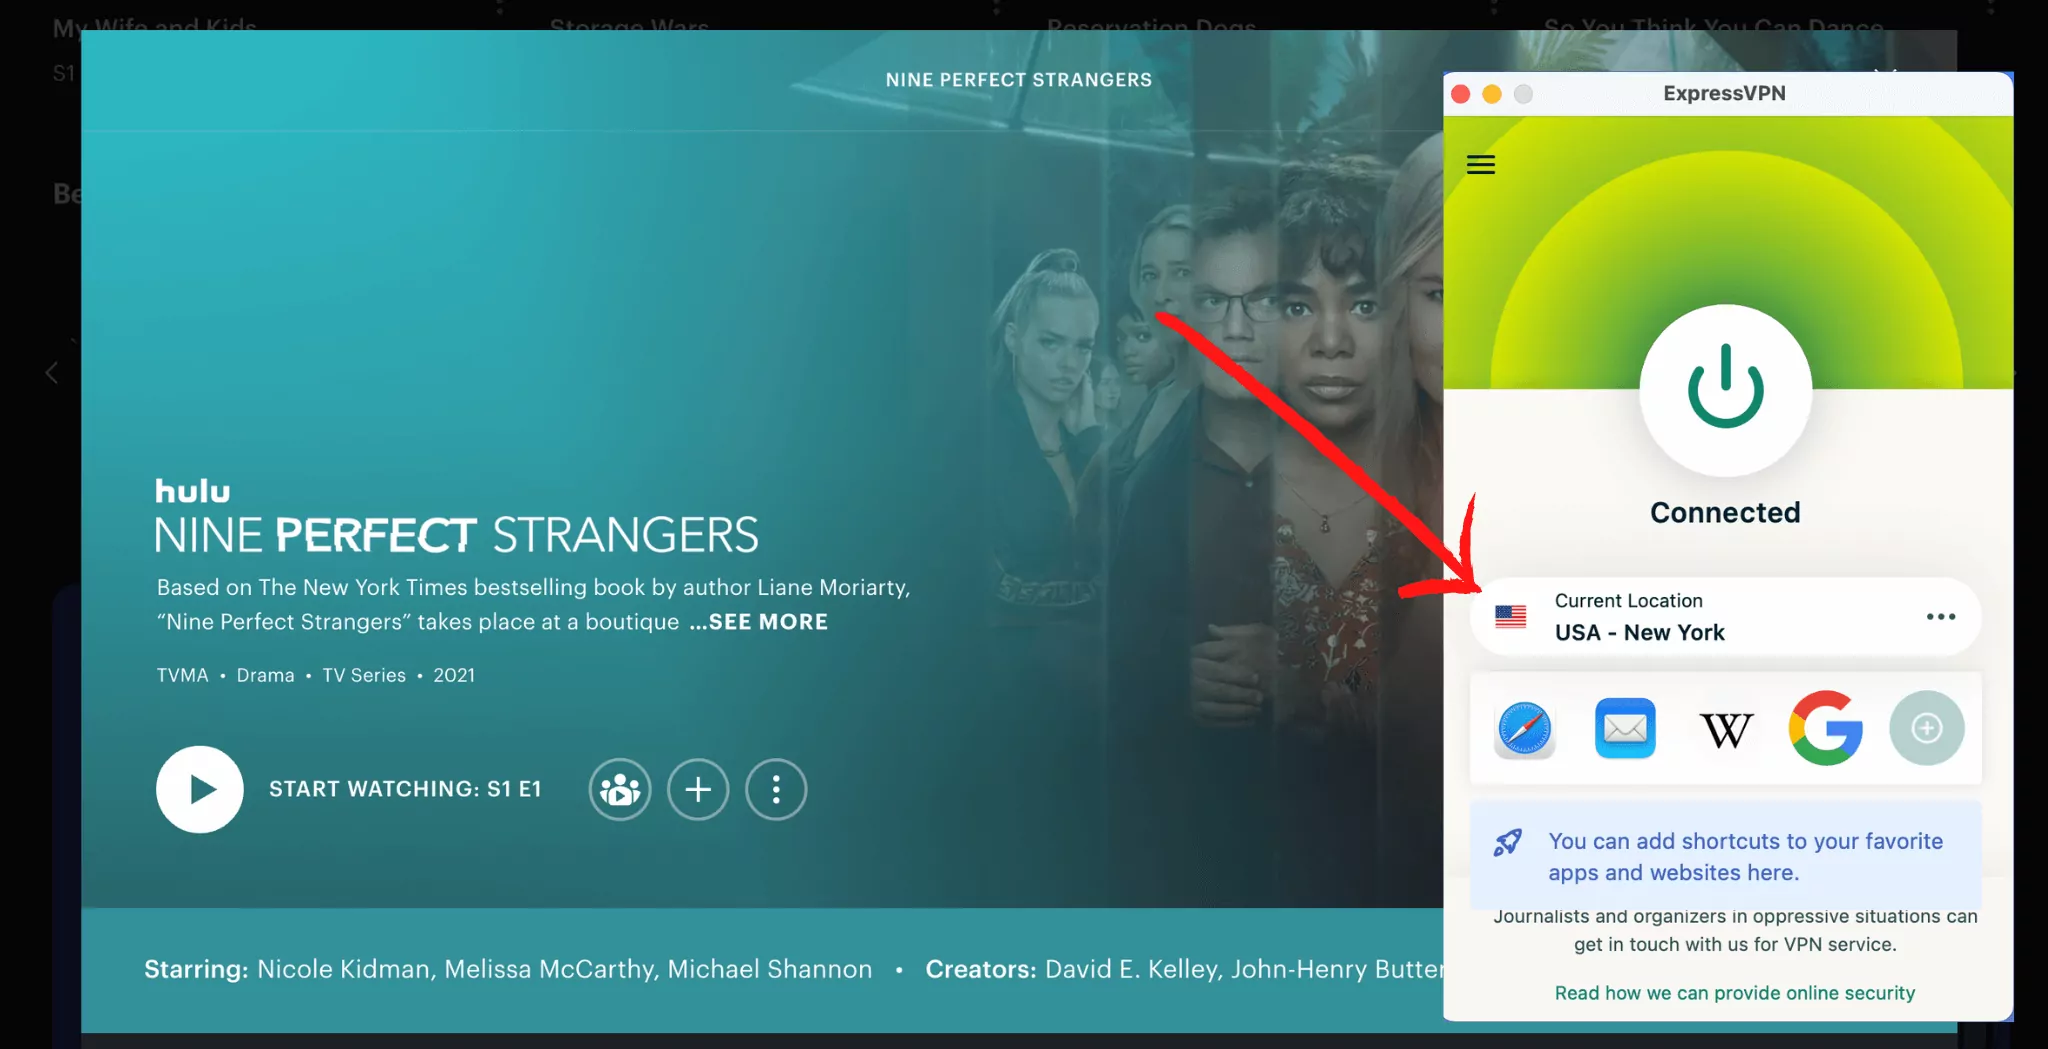The height and width of the screenshot is (1049, 2048).
Task: Select the USA - New York location
Action: (x=1725, y=616)
